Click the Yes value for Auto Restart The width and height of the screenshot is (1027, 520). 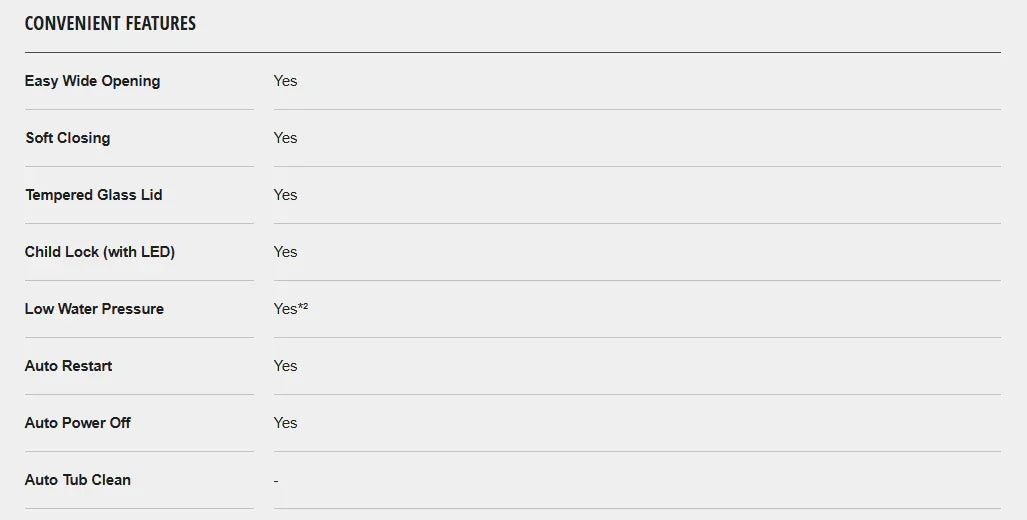pos(285,366)
